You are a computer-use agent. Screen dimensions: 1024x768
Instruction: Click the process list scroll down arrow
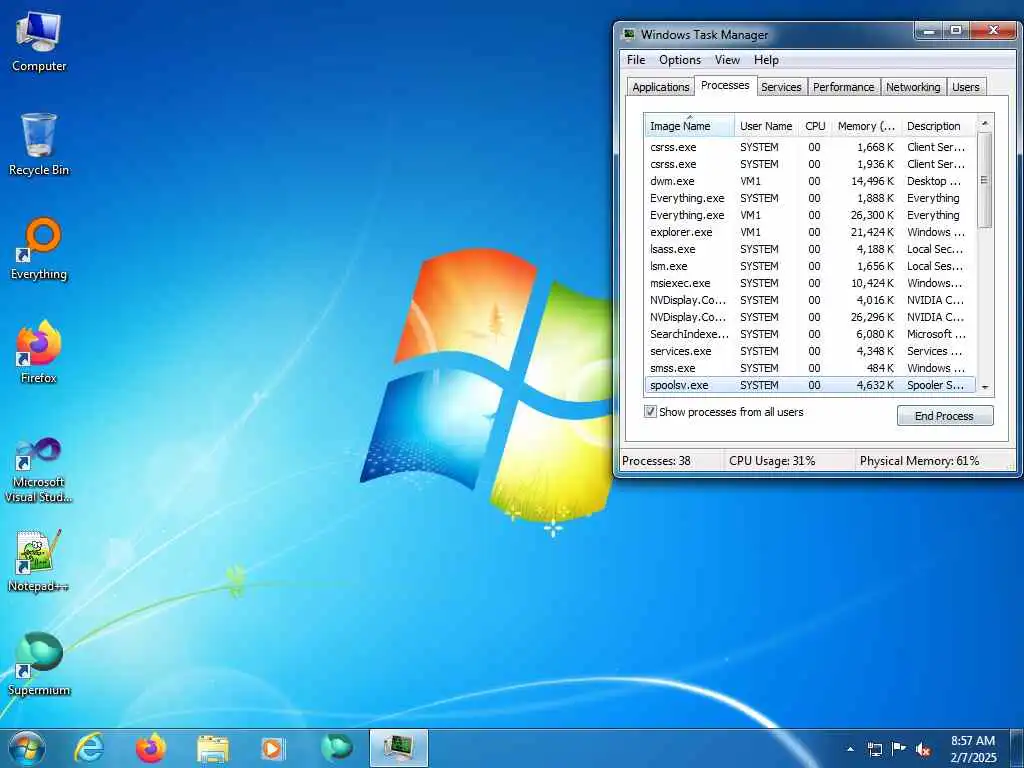985,387
